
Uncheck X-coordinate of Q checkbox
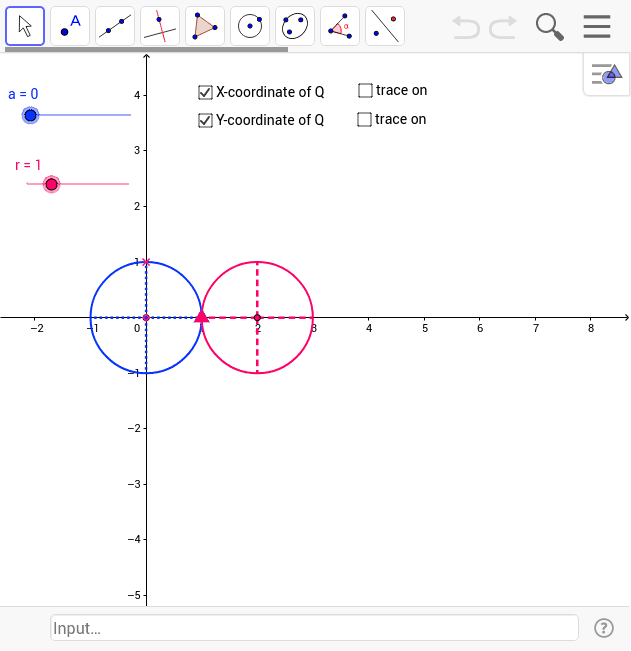coord(205,93)
